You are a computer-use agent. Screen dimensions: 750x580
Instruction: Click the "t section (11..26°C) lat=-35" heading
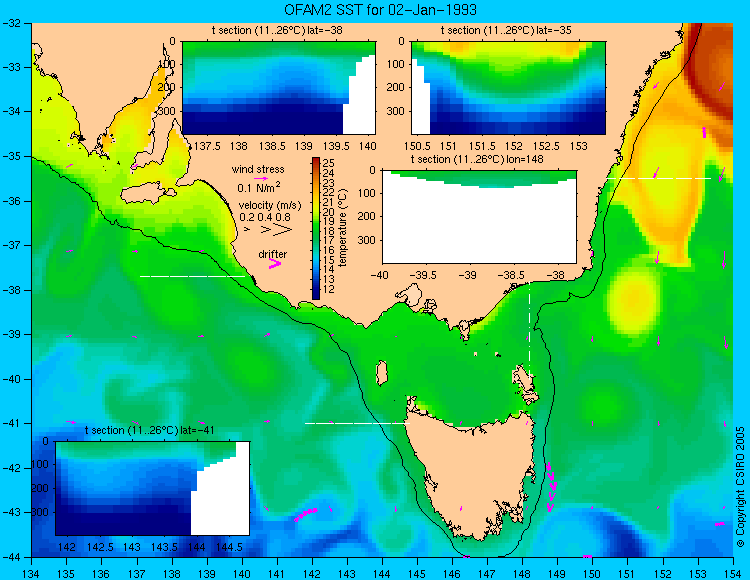coord(506,31)
